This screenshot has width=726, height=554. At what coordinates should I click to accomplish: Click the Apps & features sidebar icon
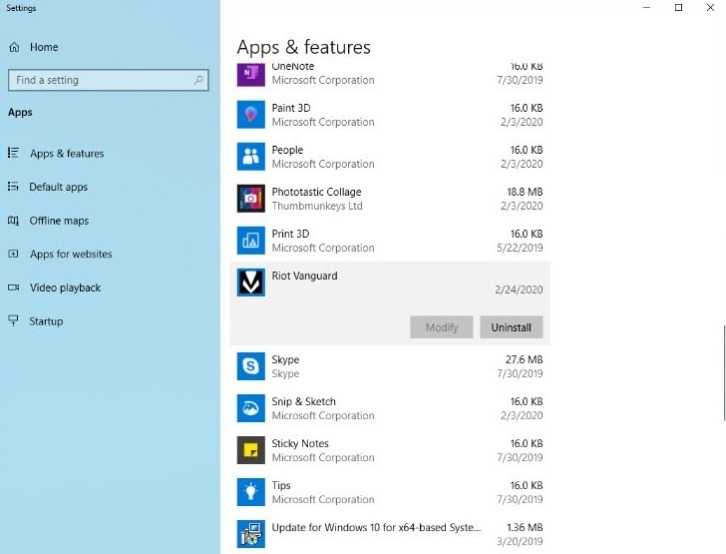[13, 153]
